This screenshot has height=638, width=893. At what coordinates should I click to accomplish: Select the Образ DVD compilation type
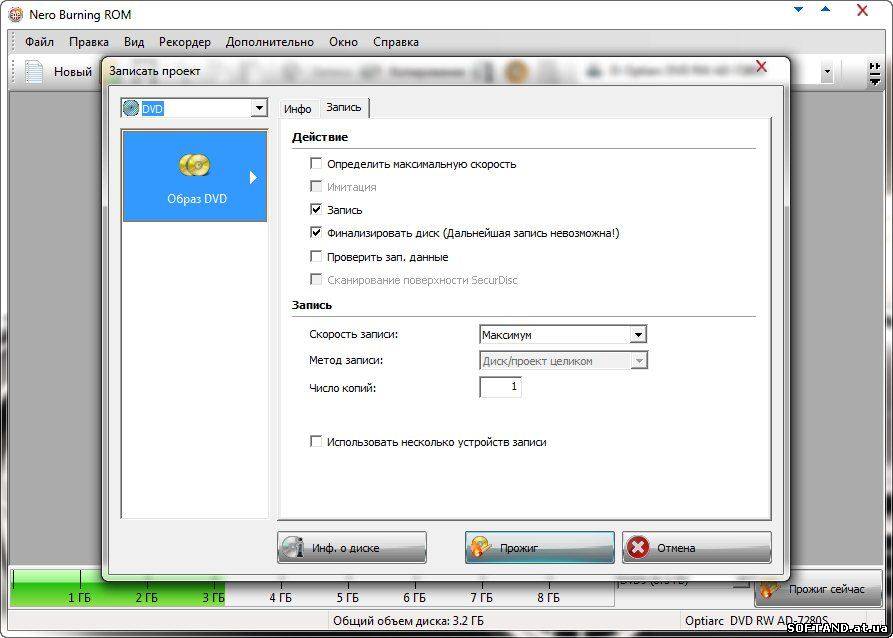(x=195, y=176)
